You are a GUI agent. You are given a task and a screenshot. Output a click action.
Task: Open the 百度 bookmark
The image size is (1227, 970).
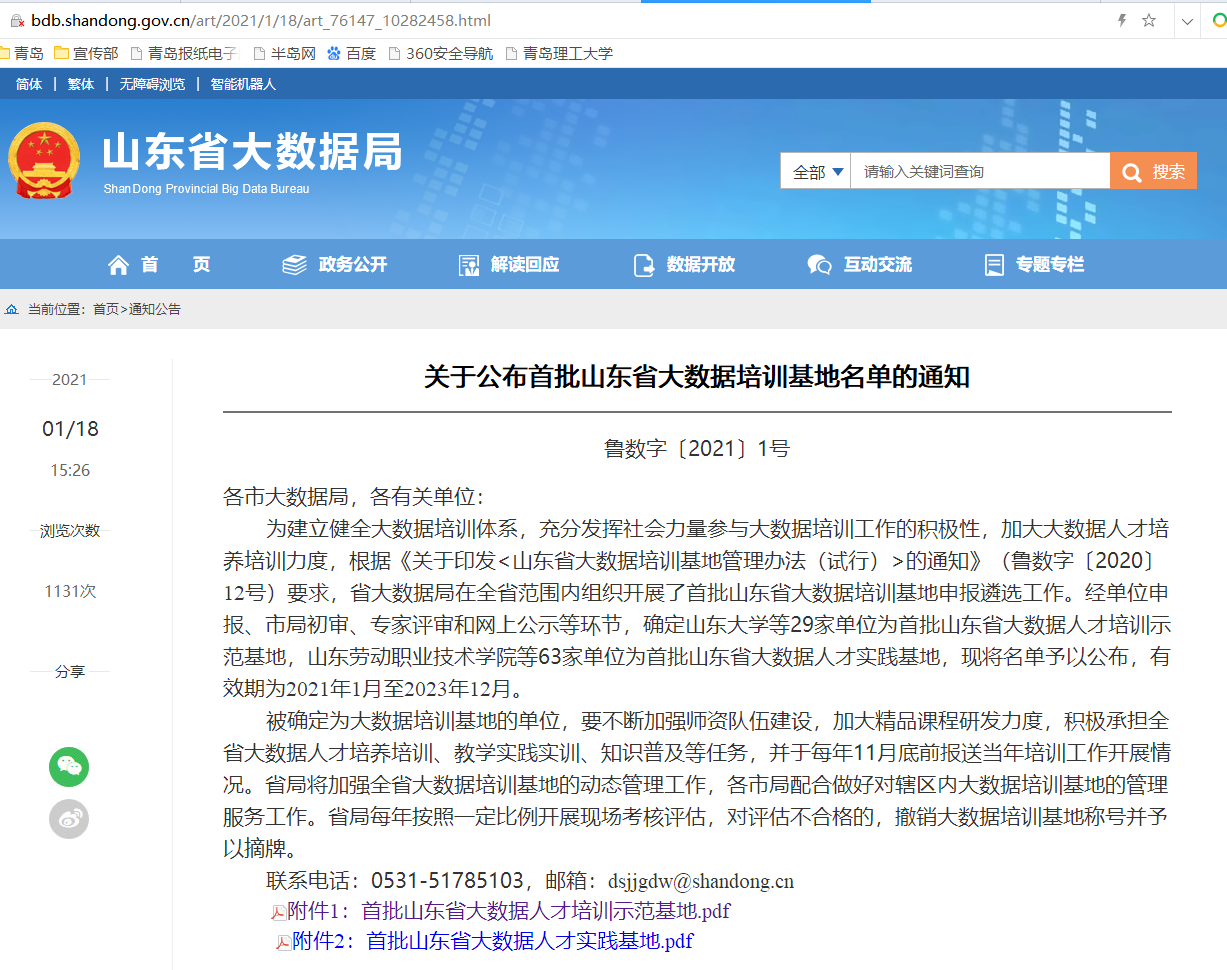click(351, 54)
